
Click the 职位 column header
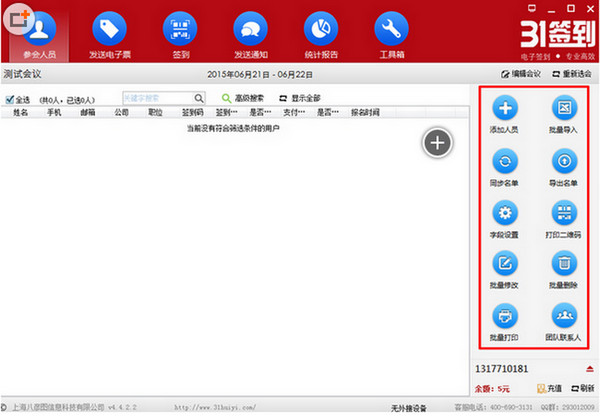(155, 113)
